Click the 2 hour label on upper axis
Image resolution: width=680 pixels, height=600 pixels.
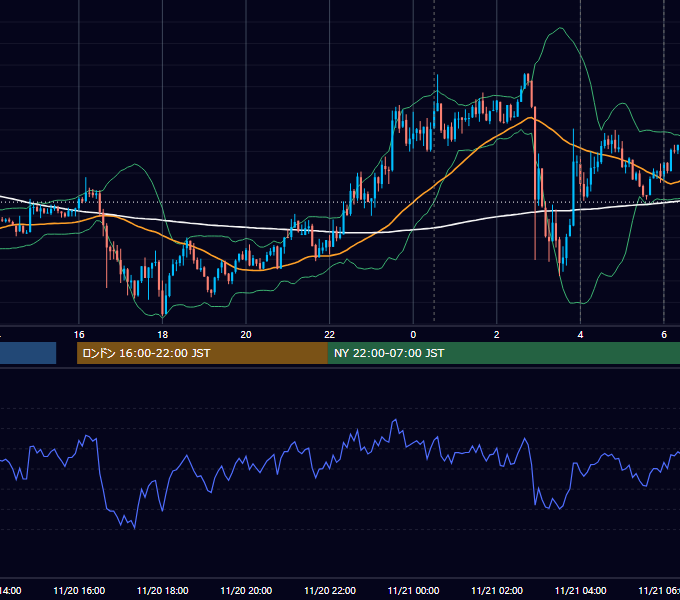pos(497,335)
